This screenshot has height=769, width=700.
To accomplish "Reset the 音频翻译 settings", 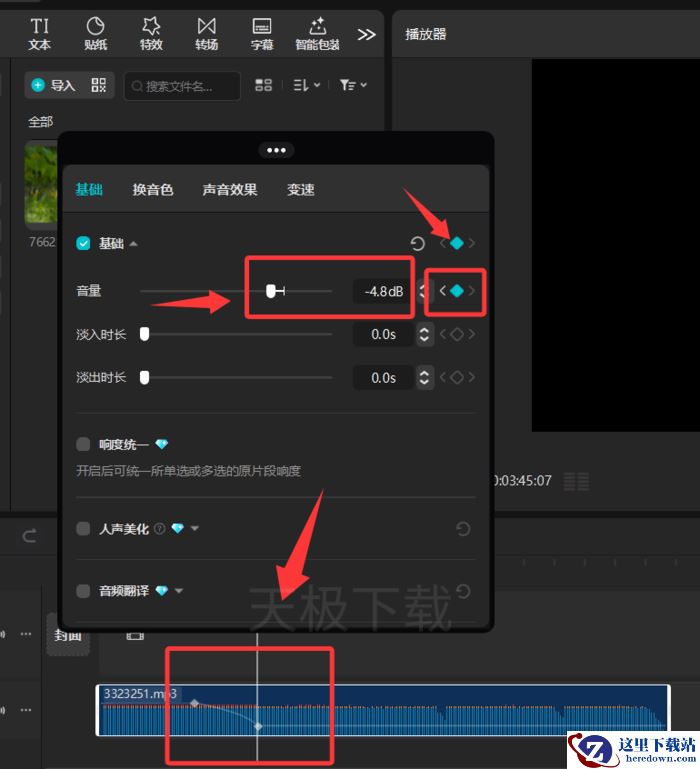I will 463,591.
